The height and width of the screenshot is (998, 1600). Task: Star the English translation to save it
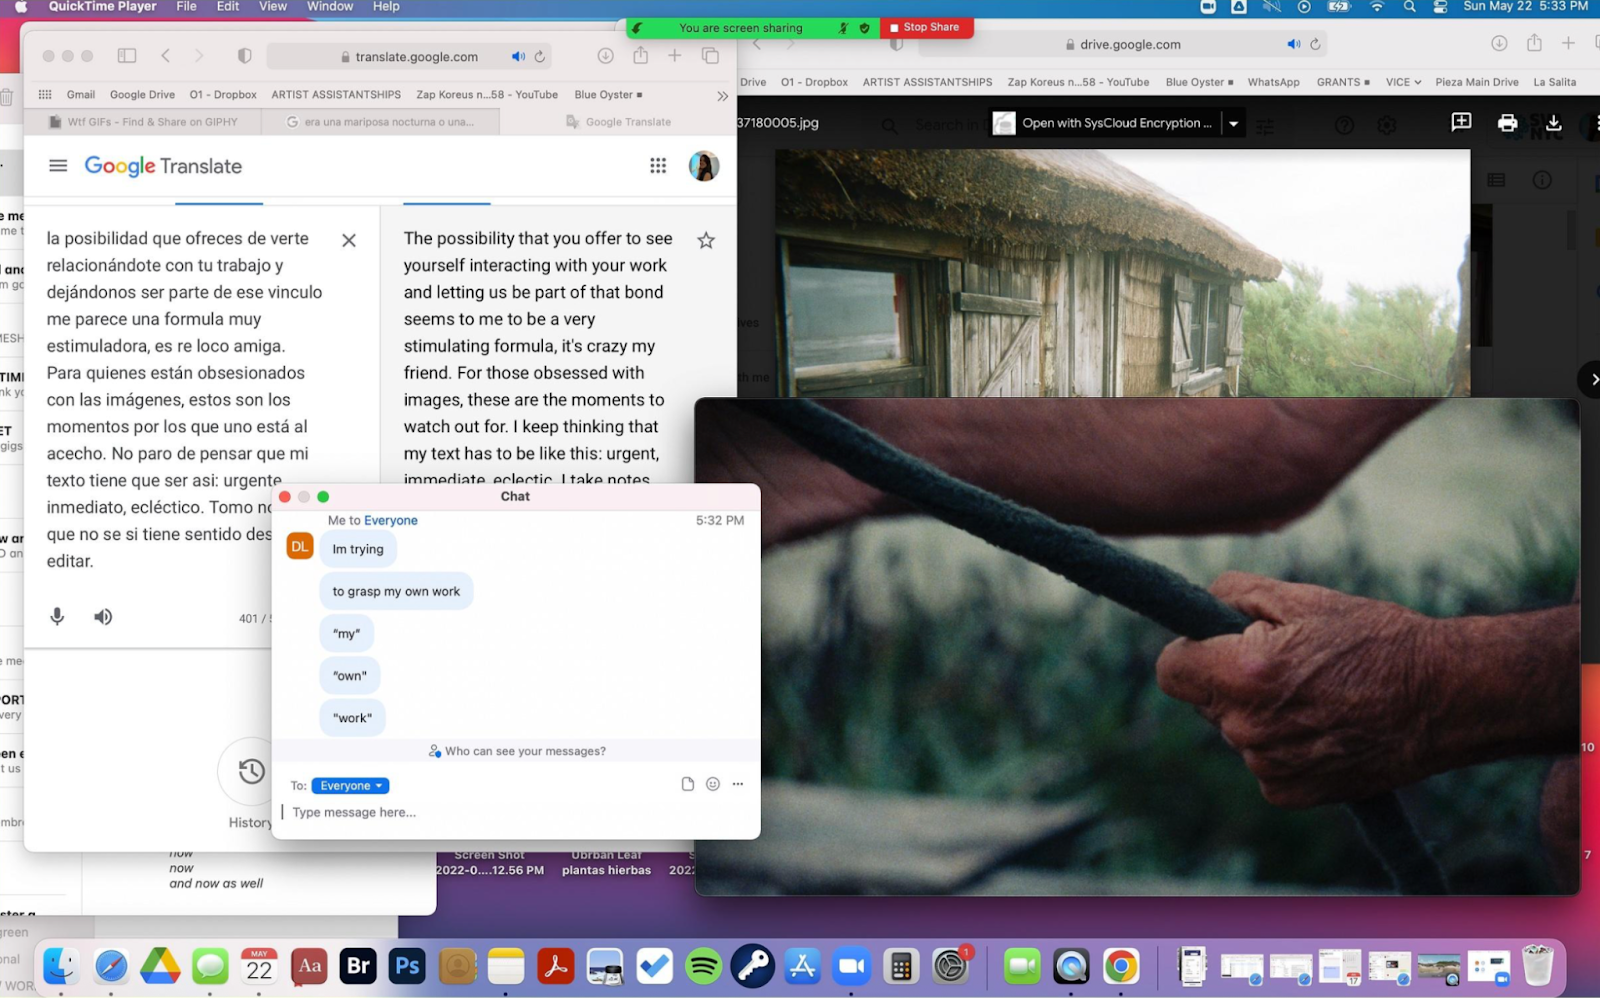pyautogui.click(x=706, y=240)
